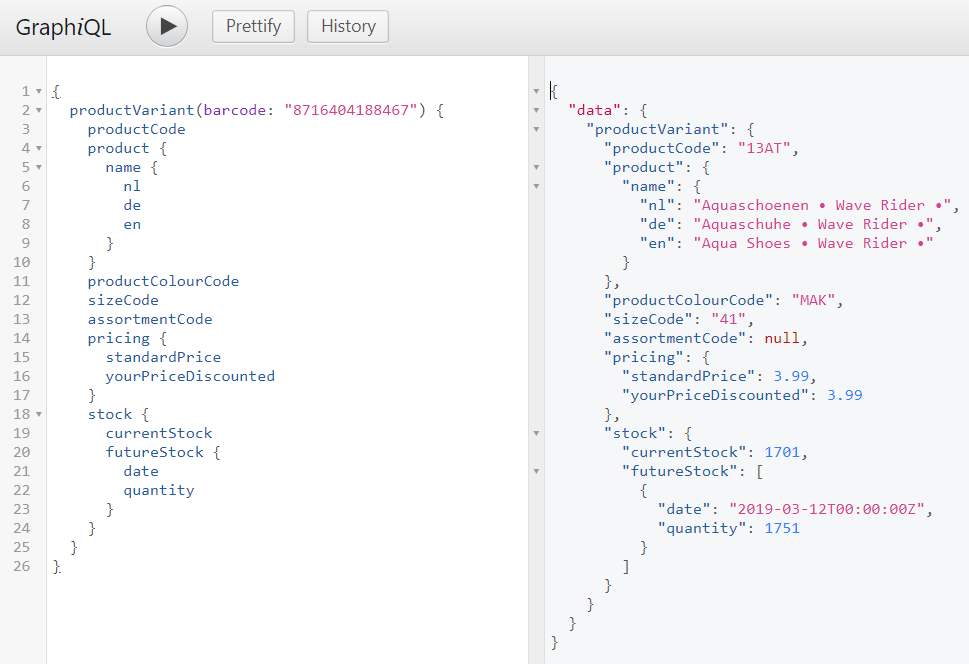
Task: Click futureStock on line 20
Action: [x=154, y=452]
